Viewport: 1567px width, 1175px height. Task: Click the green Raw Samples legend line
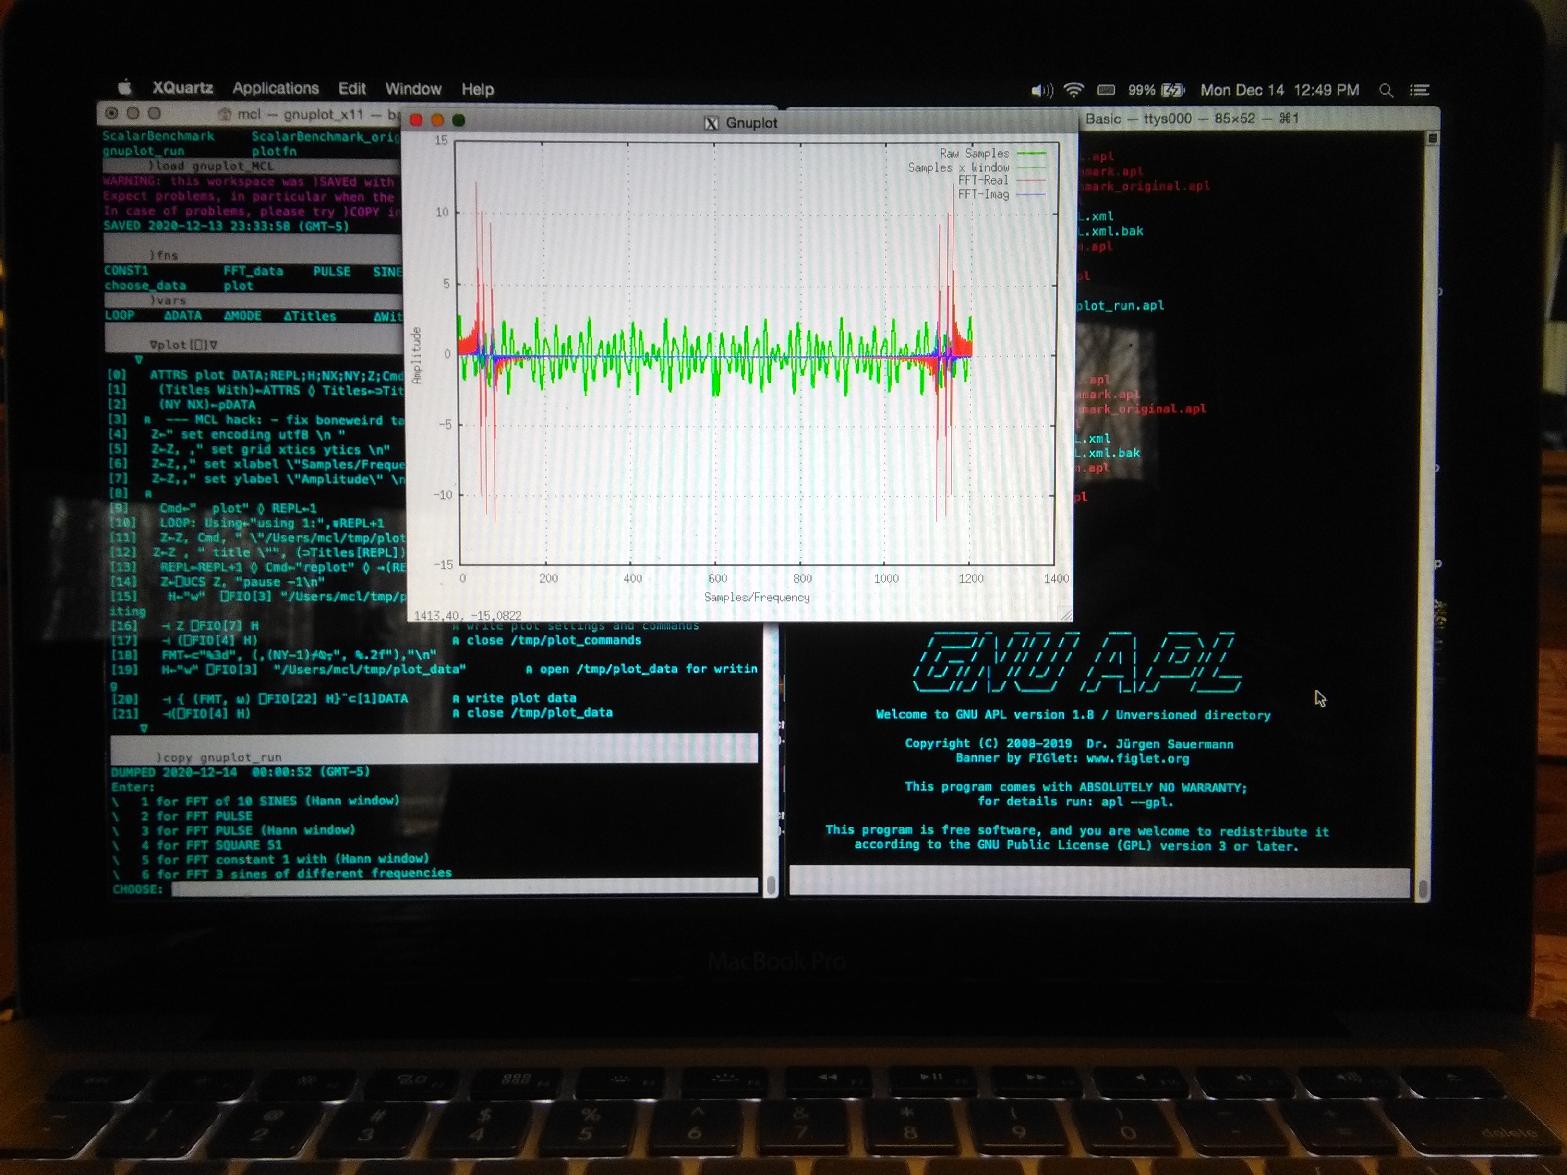tap(1031, 153)
